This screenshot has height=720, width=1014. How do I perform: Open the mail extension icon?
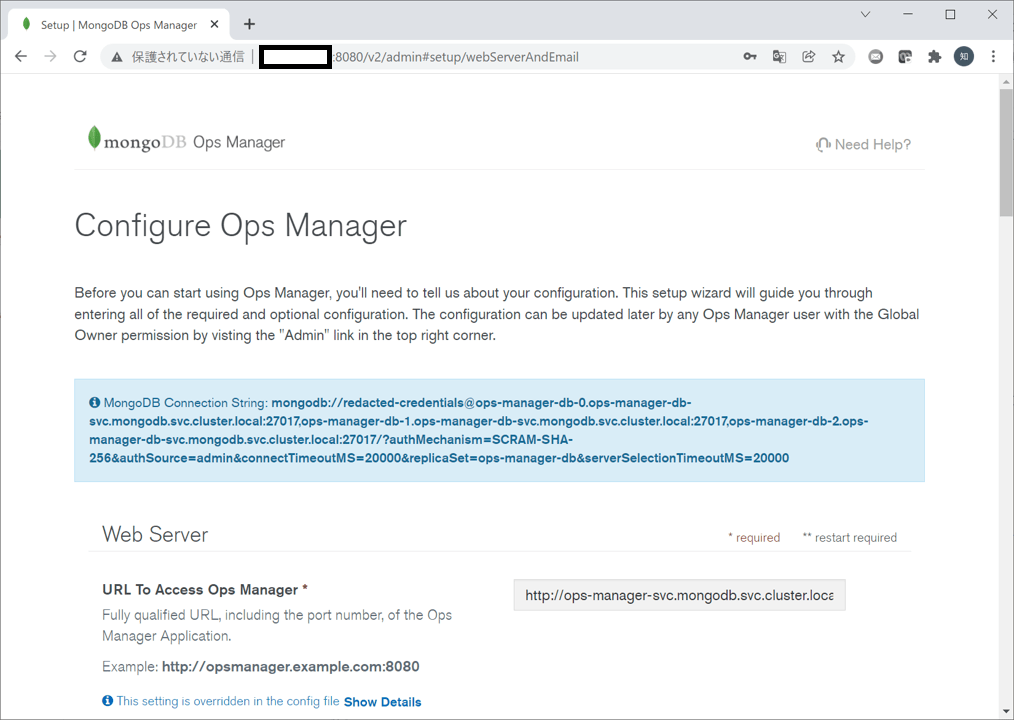tap(875, 57)
